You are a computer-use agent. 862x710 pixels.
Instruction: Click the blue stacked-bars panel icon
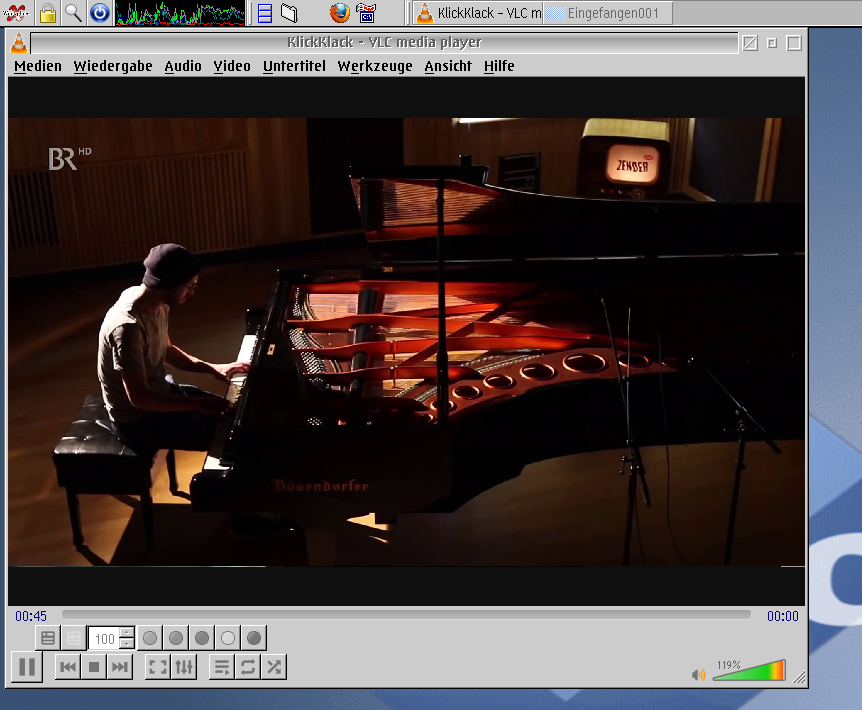265,13
